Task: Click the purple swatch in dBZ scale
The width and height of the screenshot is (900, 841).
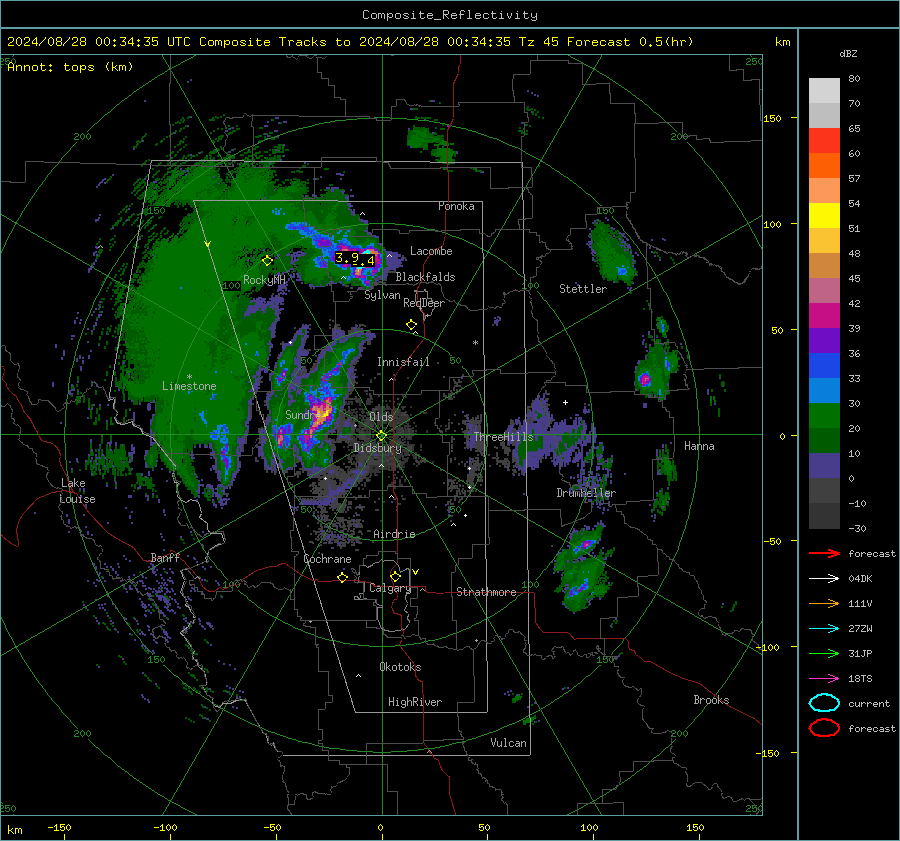Action: pos(824,340)
